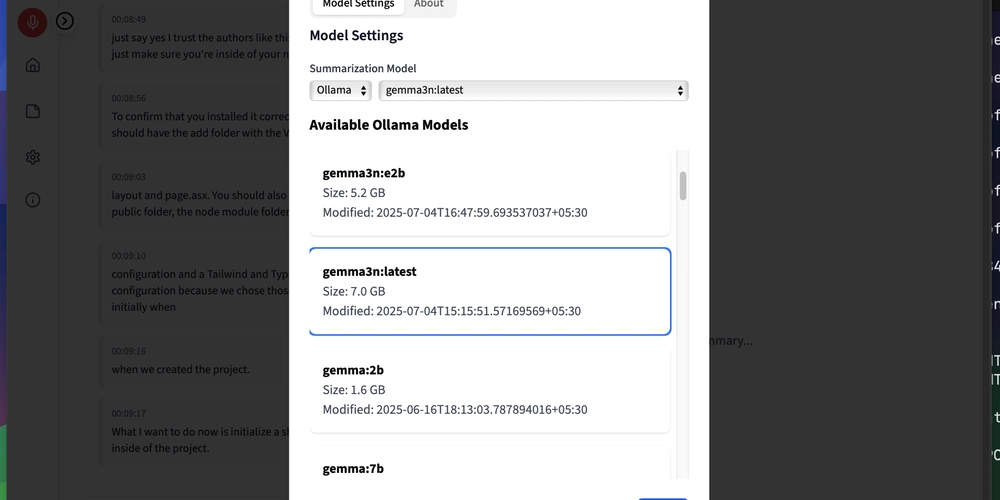
Task: Open the document notes icon in sidebar
Action: pyautogui.click(x=33, y=112)
